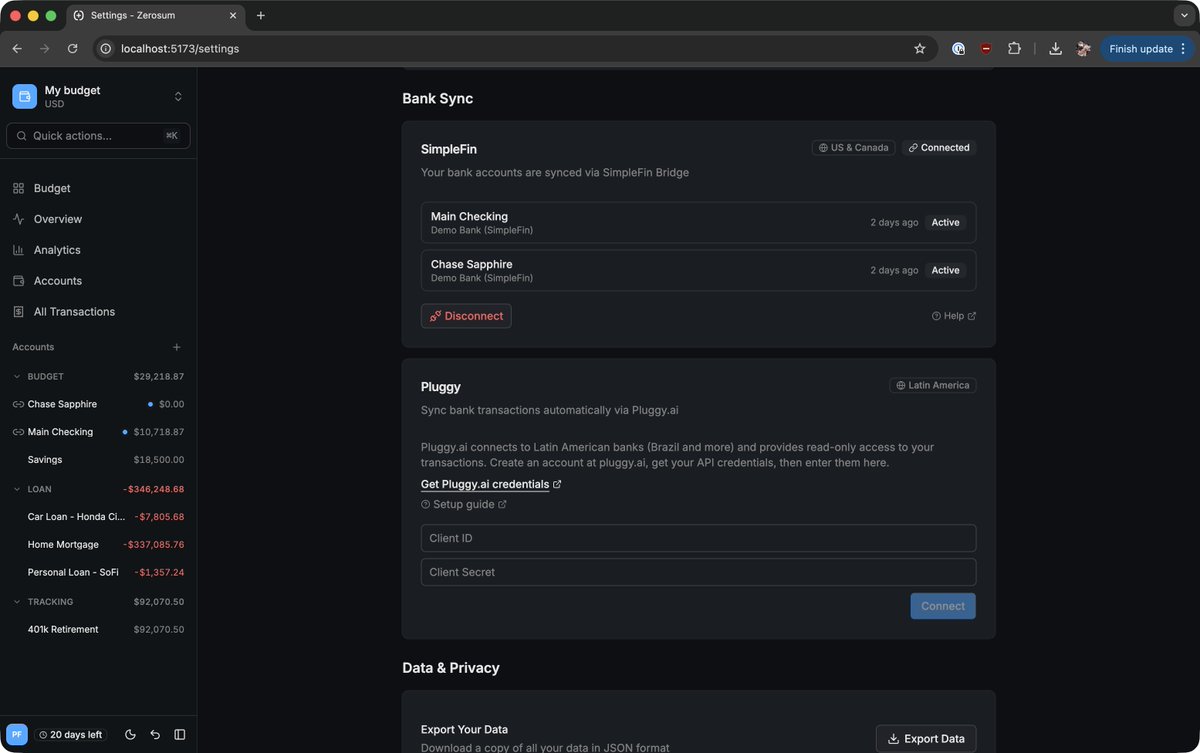Open the Extensions puzzle icon
The height and width of the screenshot is (753, 1200).
click(x=1014, y=48)
